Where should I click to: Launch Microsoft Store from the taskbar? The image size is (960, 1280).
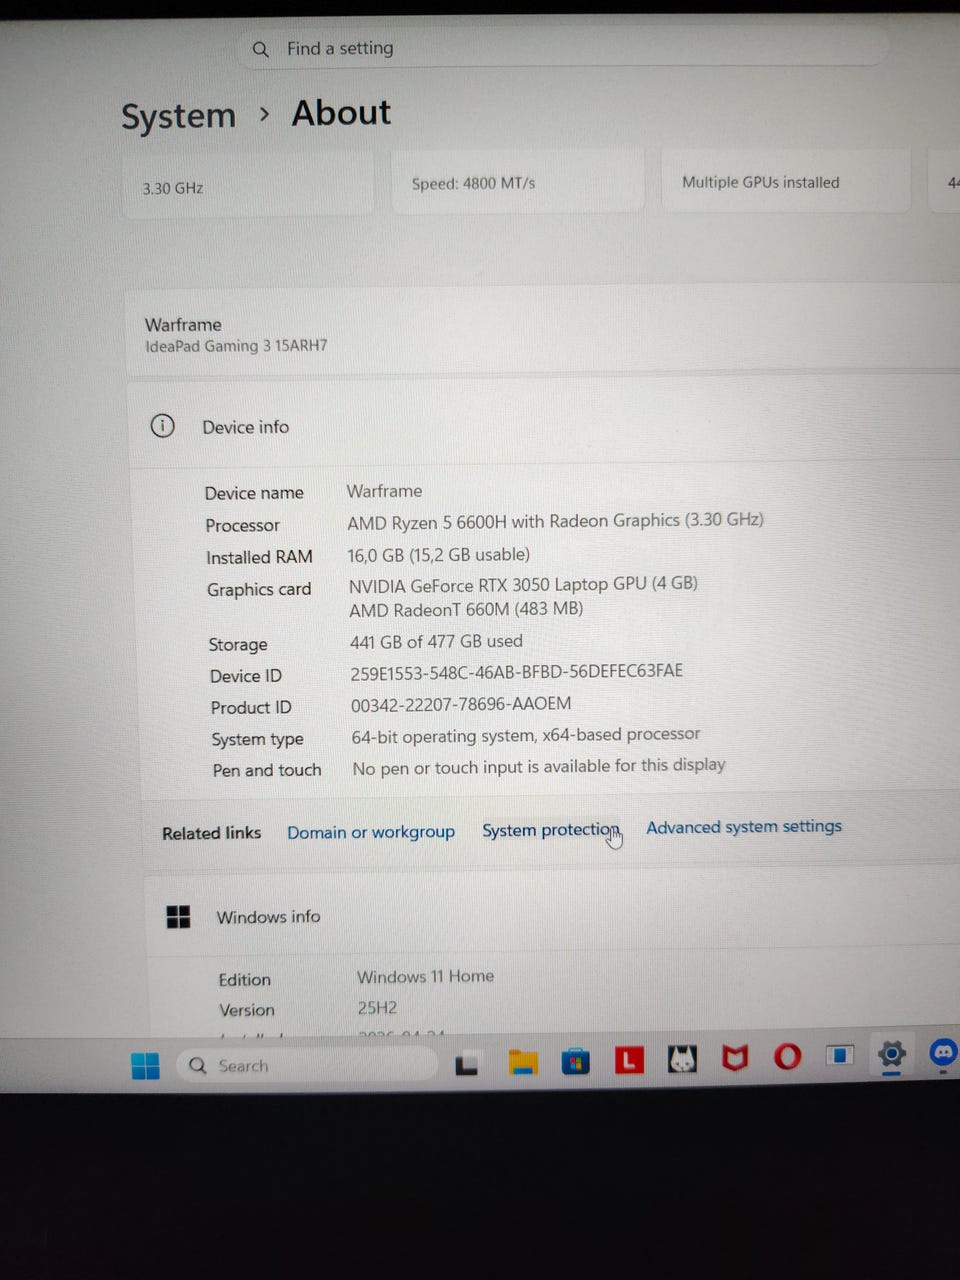(575, 1062)
